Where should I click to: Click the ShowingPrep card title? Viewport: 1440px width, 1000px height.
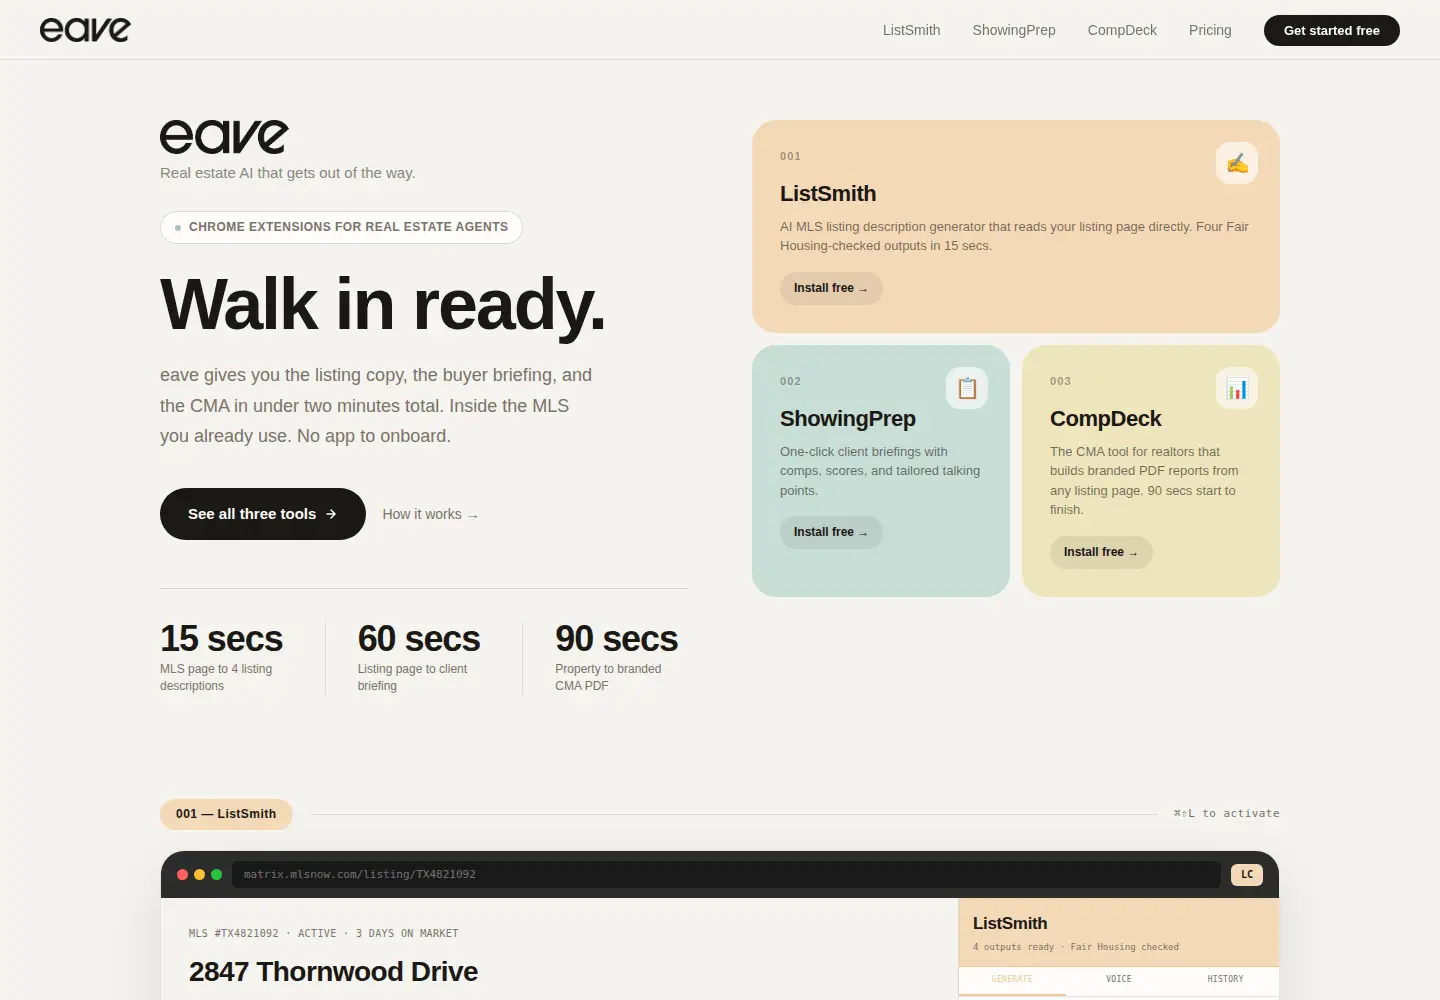(848, 419)
